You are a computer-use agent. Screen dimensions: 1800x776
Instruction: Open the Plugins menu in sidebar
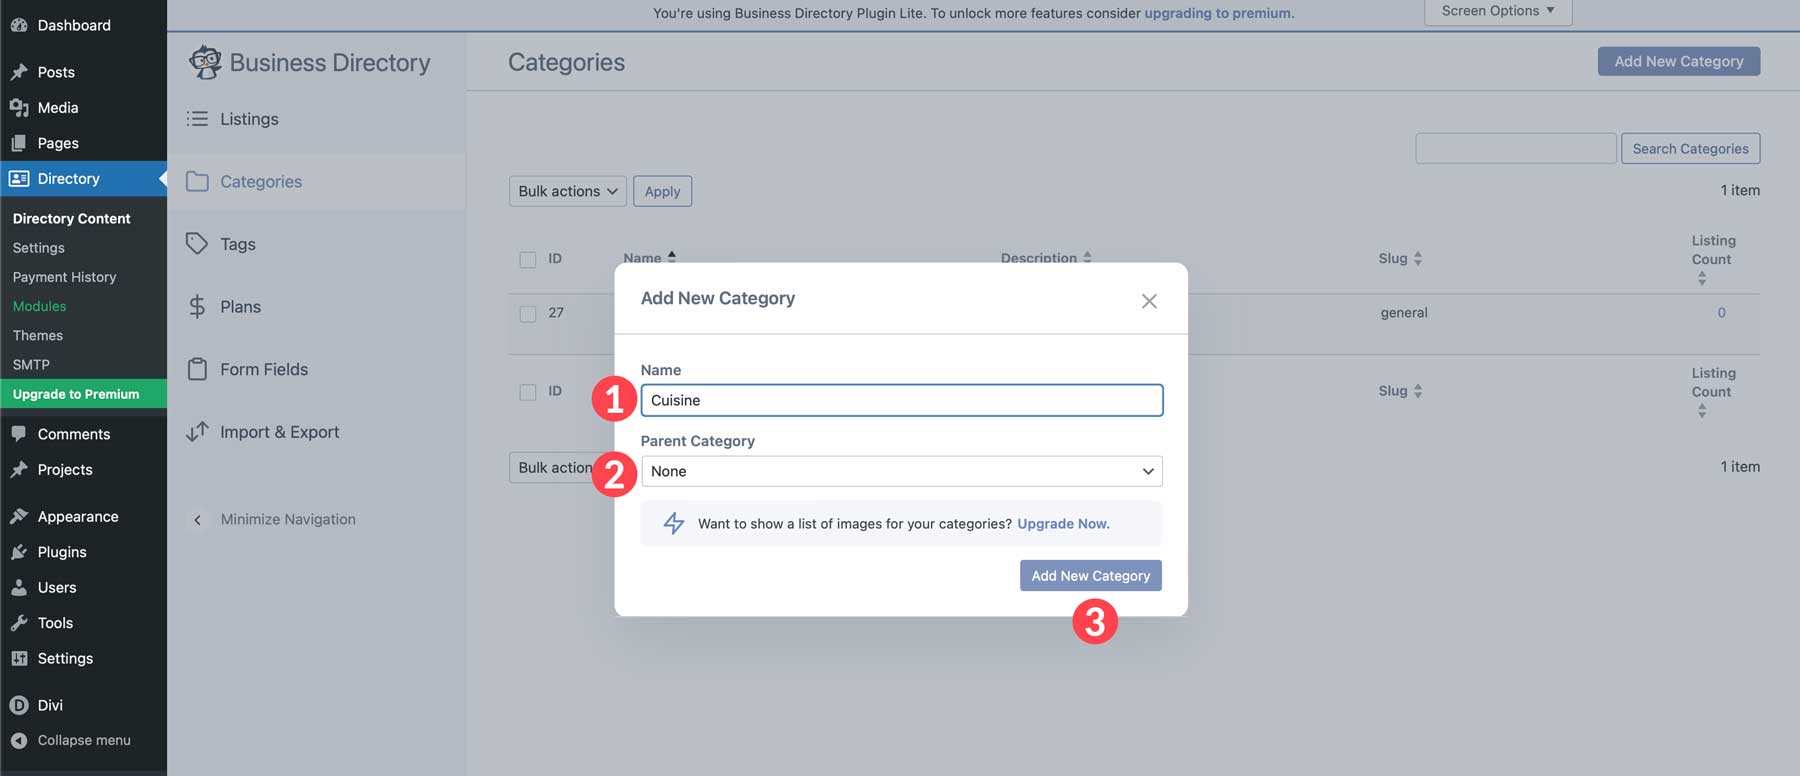pos(62,552)
